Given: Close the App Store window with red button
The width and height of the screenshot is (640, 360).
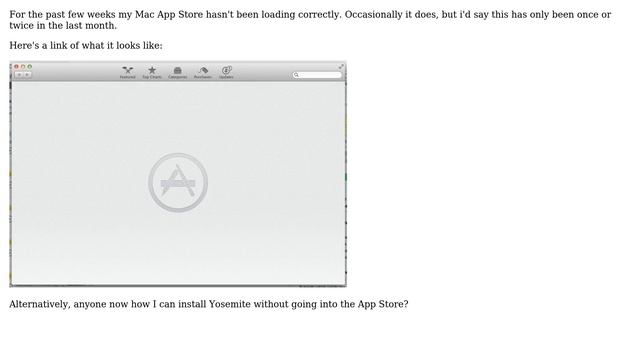Looking at the screenshot, I should 16,66.
